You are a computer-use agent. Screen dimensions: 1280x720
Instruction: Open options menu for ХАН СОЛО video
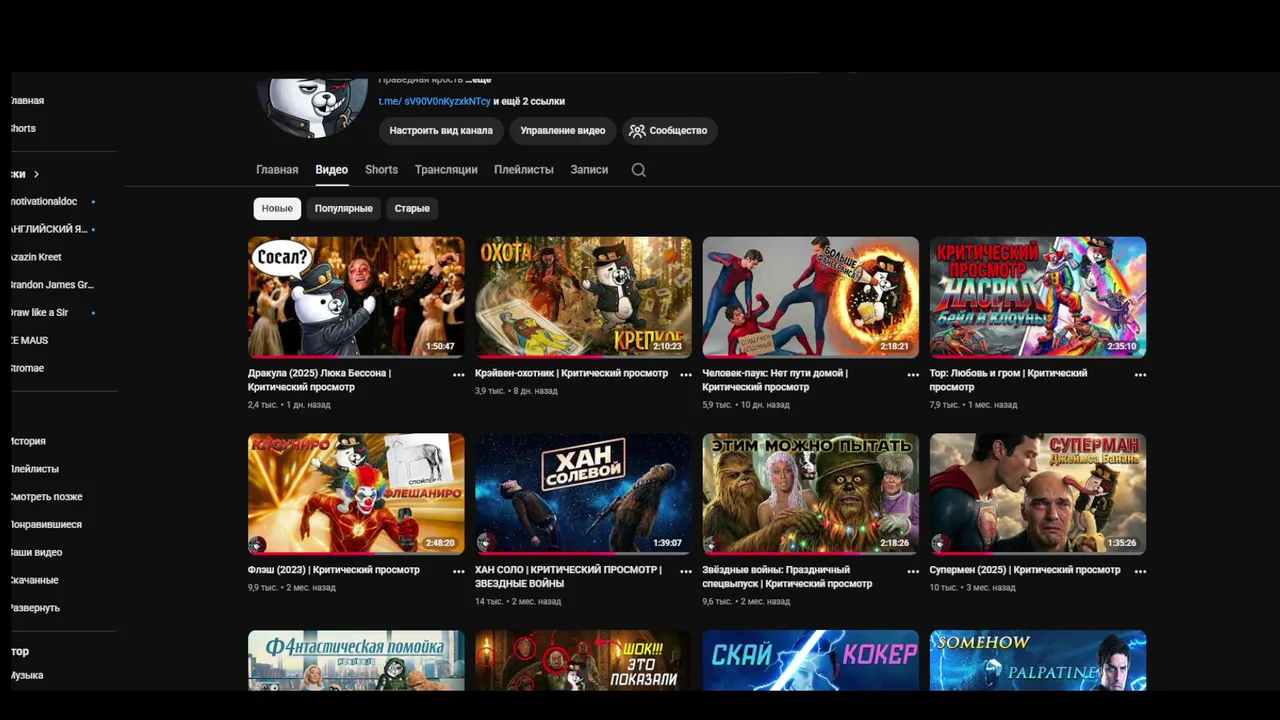(686, 571)
